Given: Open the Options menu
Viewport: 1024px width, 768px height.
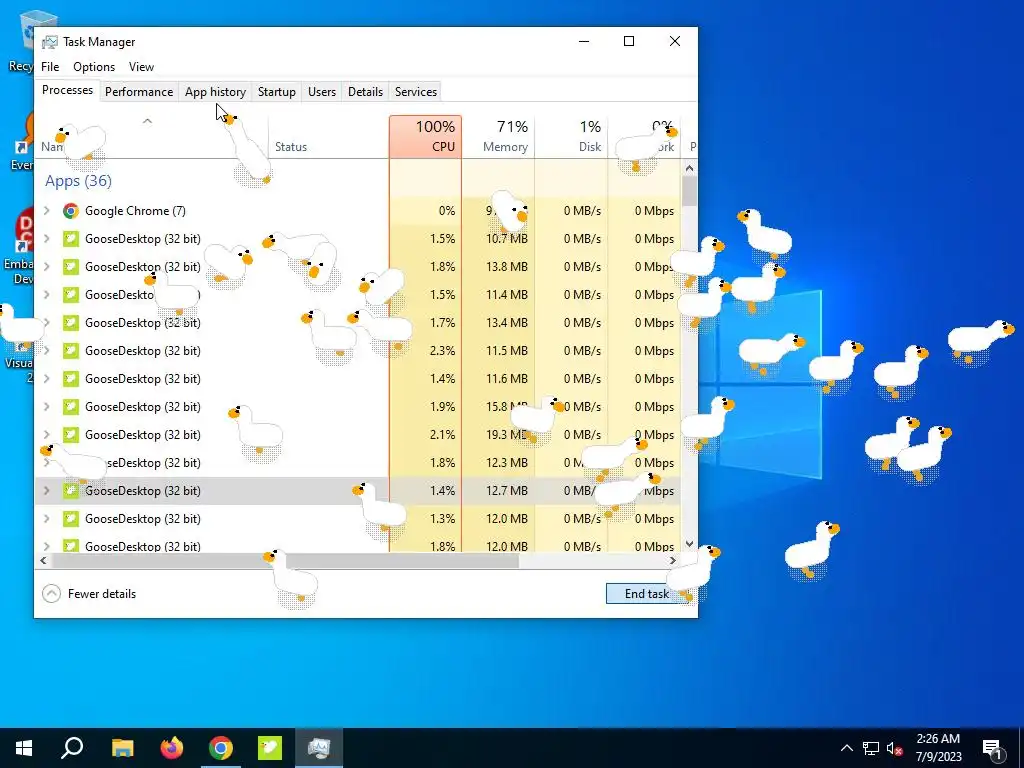Looking at the screenshot, I should 94,67.
